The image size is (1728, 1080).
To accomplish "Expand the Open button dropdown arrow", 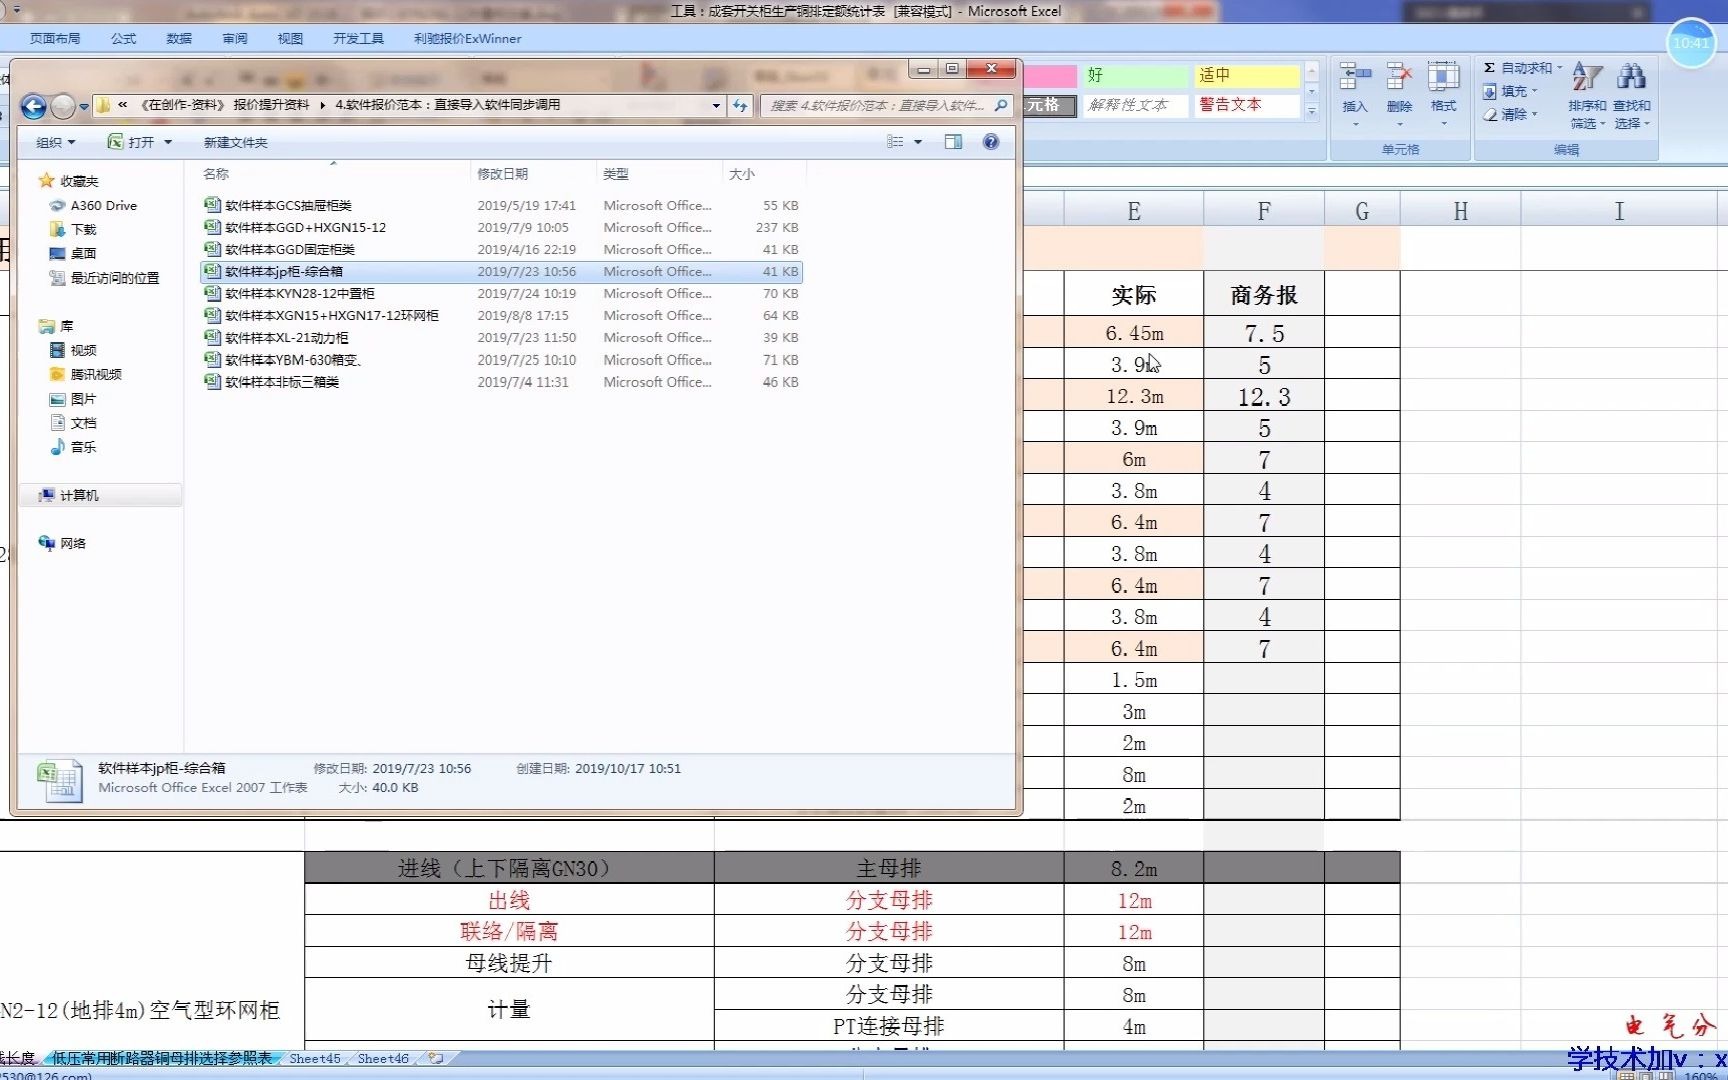I will click(168, 142).
